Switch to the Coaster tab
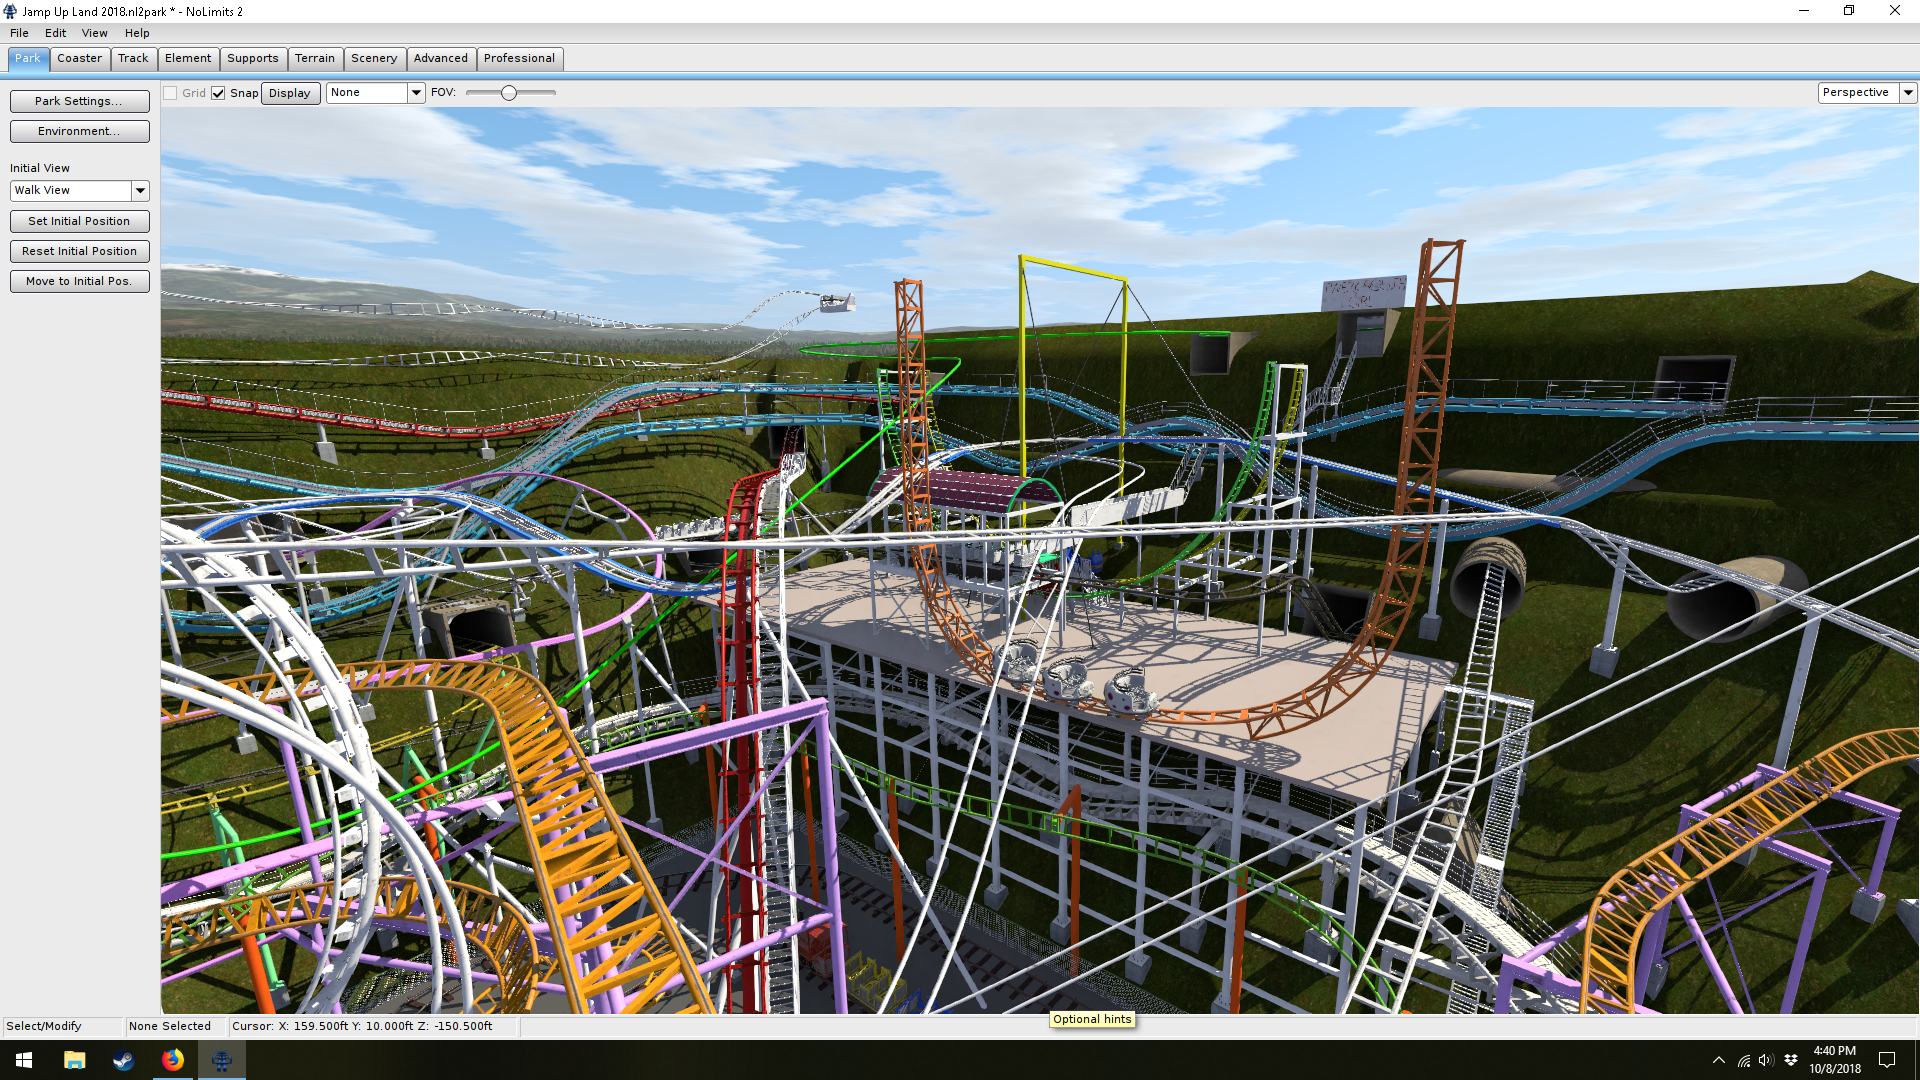1920x1080 pixels. click(79, 58)
